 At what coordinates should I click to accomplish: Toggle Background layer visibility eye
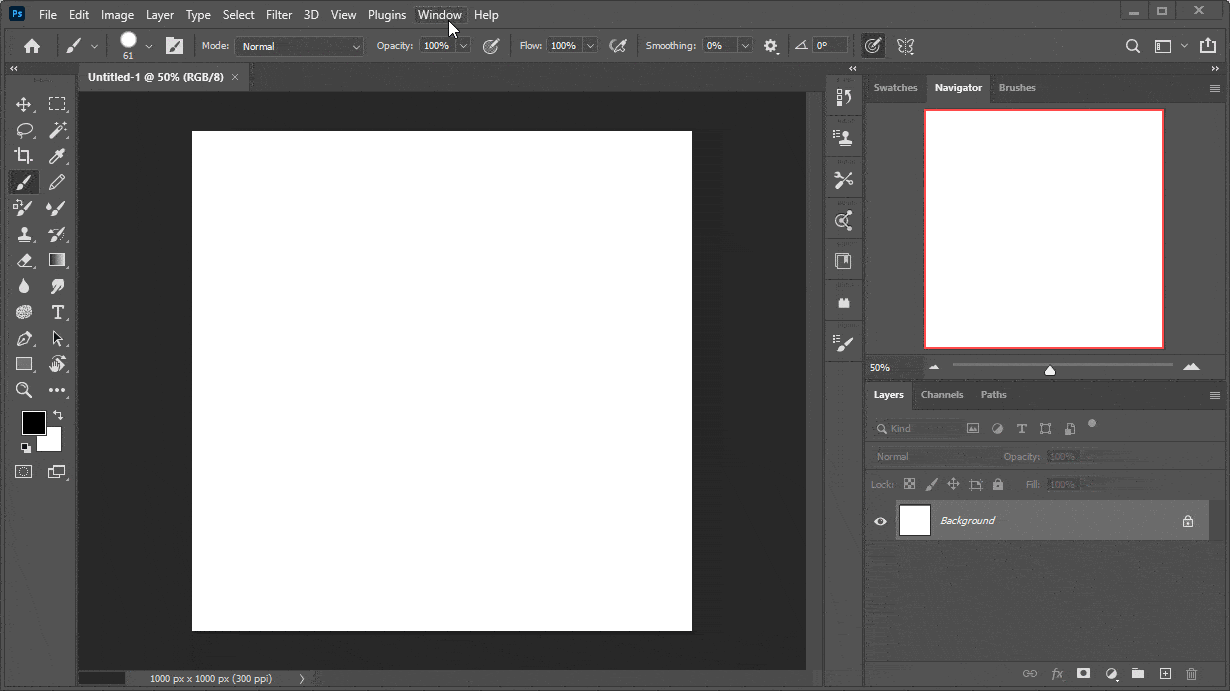tap(880, 521)
